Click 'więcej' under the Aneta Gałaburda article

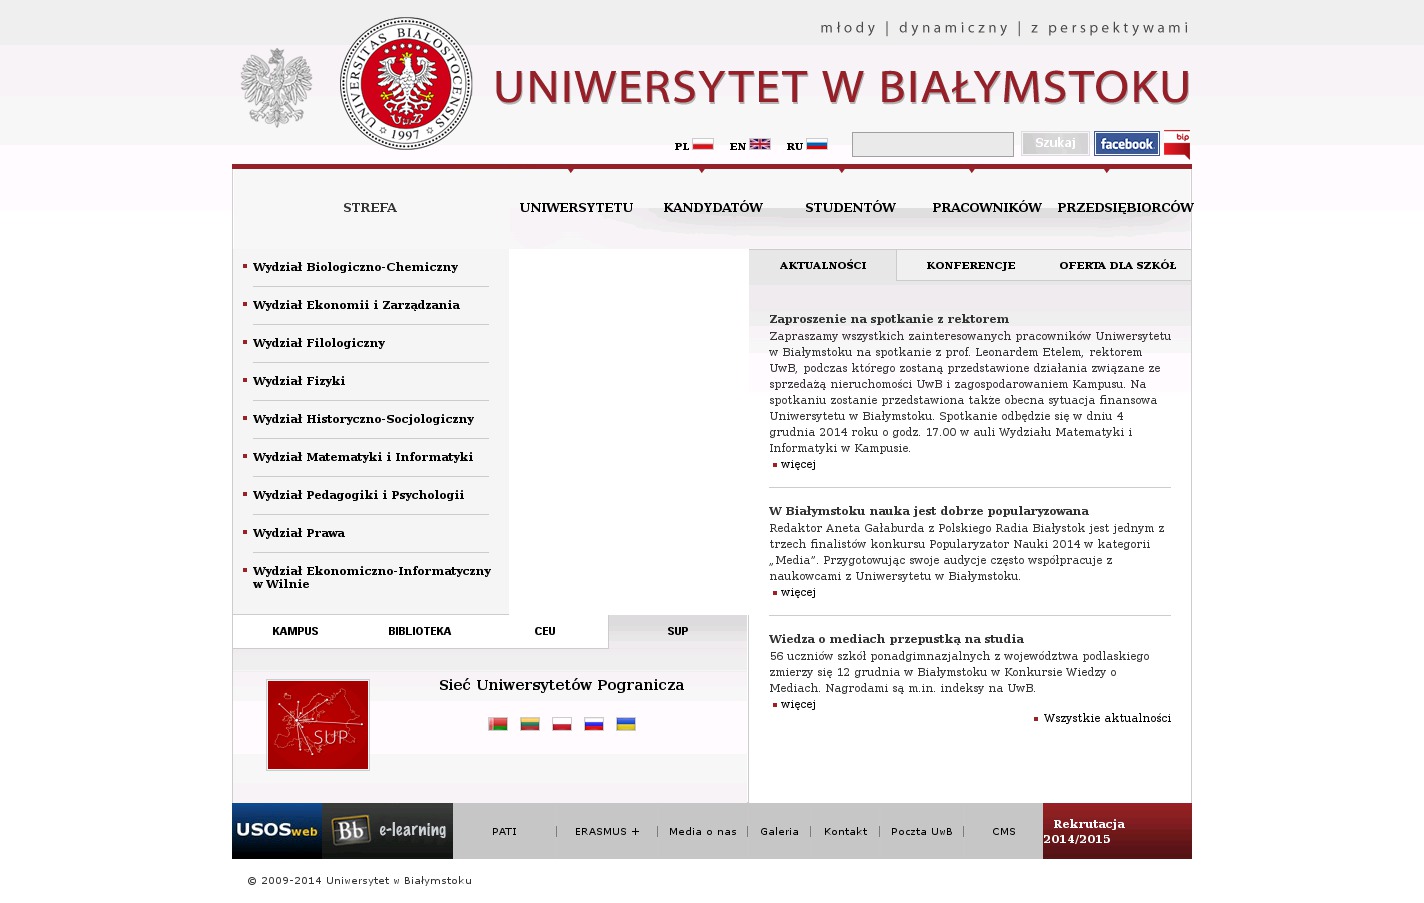click(x=798, y=592)
